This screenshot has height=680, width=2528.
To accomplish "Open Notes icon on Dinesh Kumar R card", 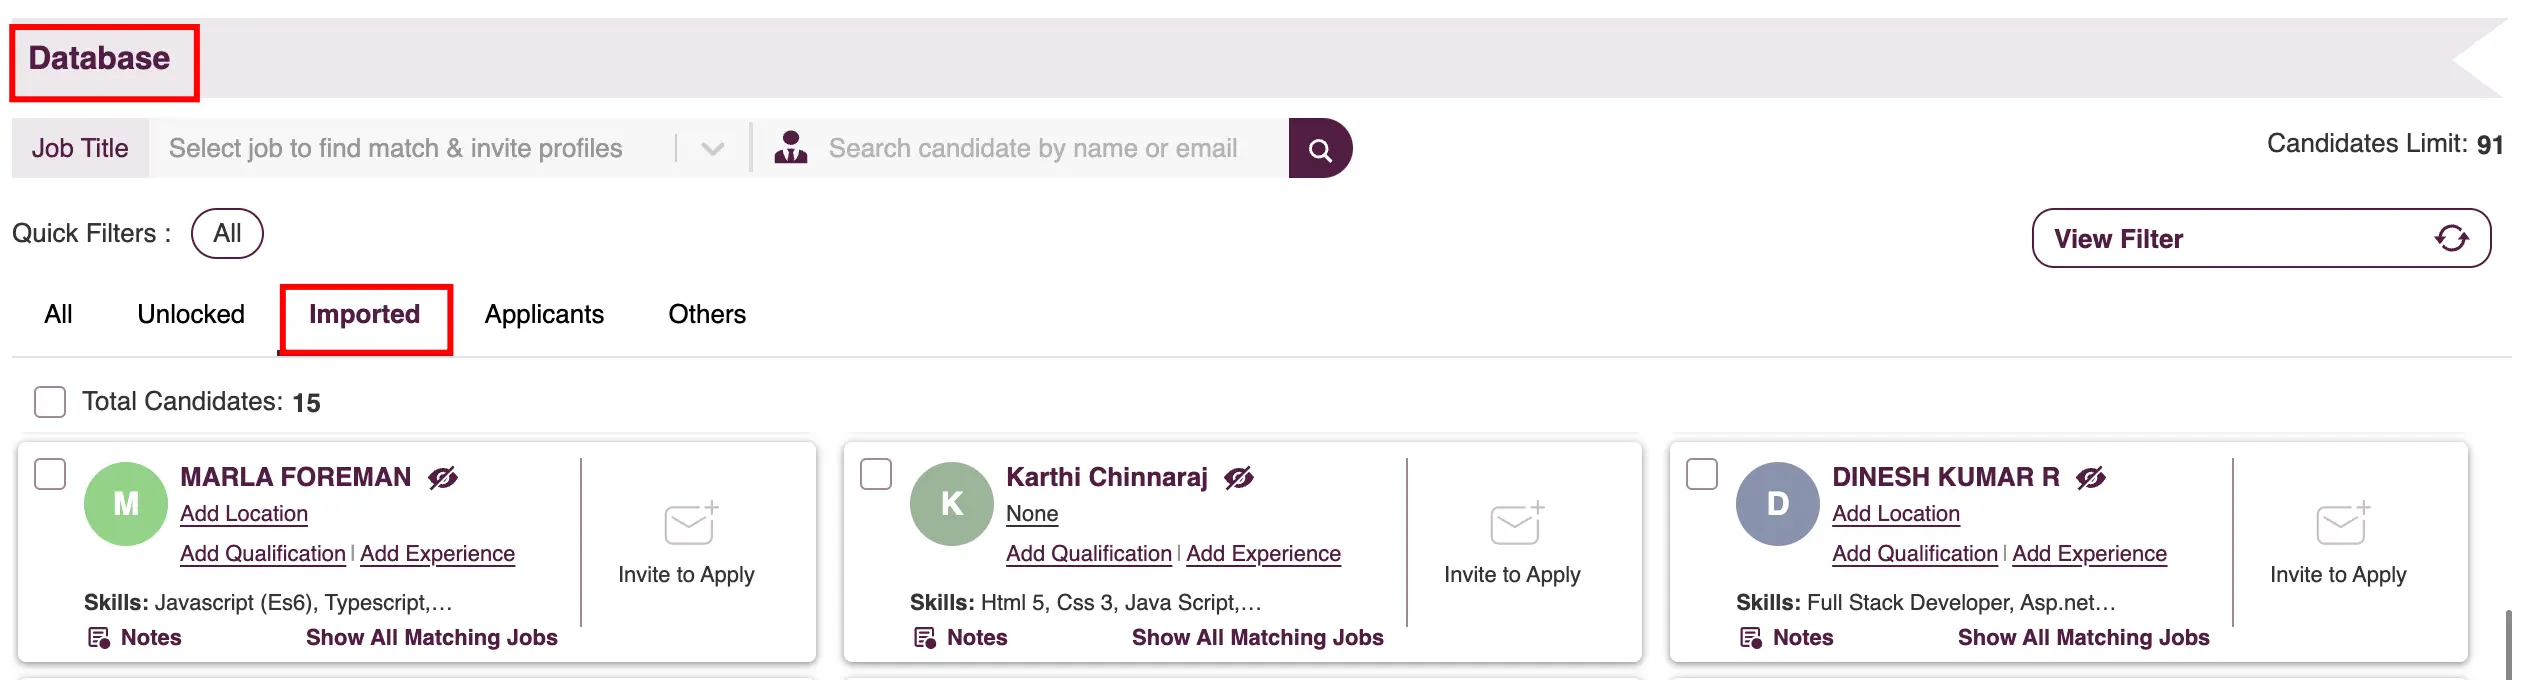I will (x=1751, y=638).
